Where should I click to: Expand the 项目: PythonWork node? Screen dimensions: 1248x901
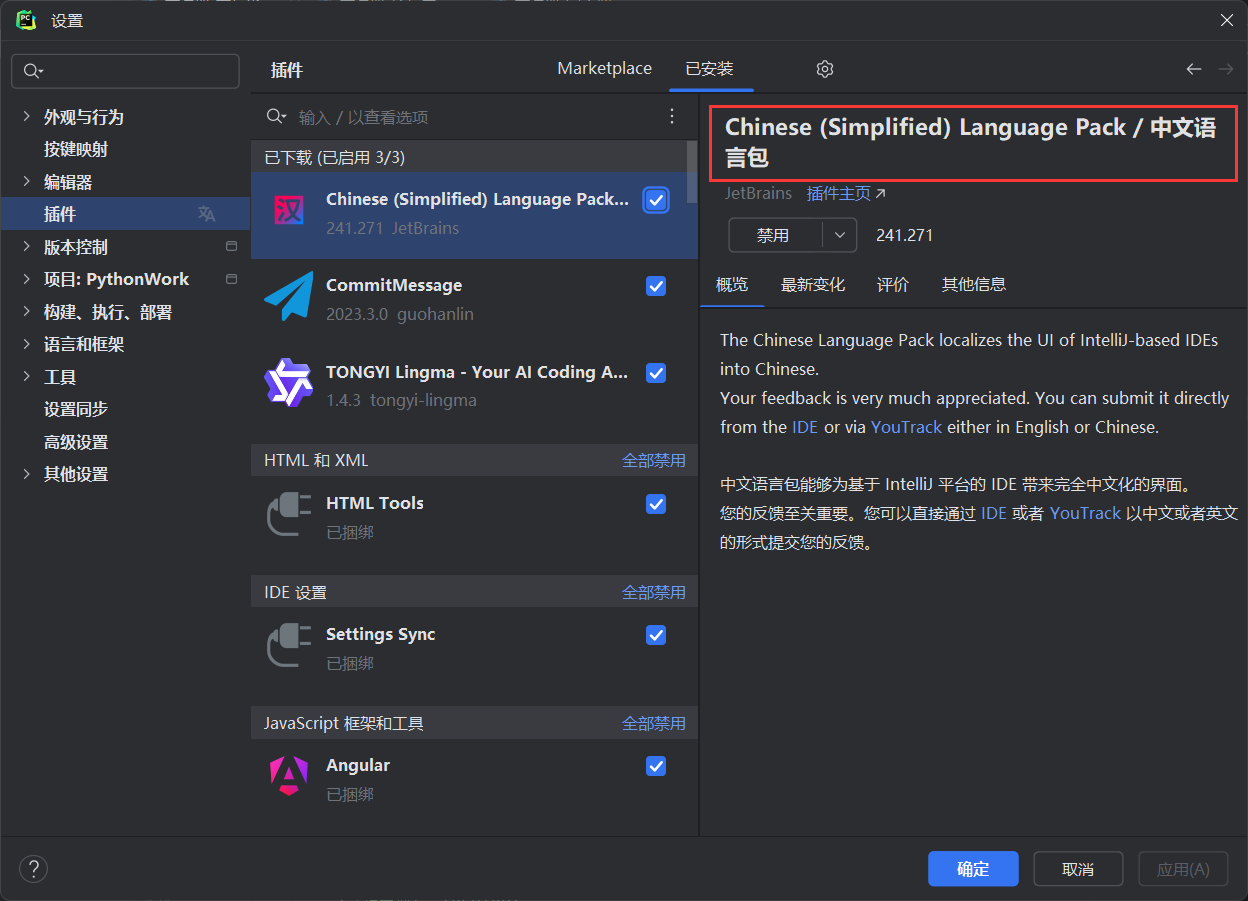coord(26,279)
